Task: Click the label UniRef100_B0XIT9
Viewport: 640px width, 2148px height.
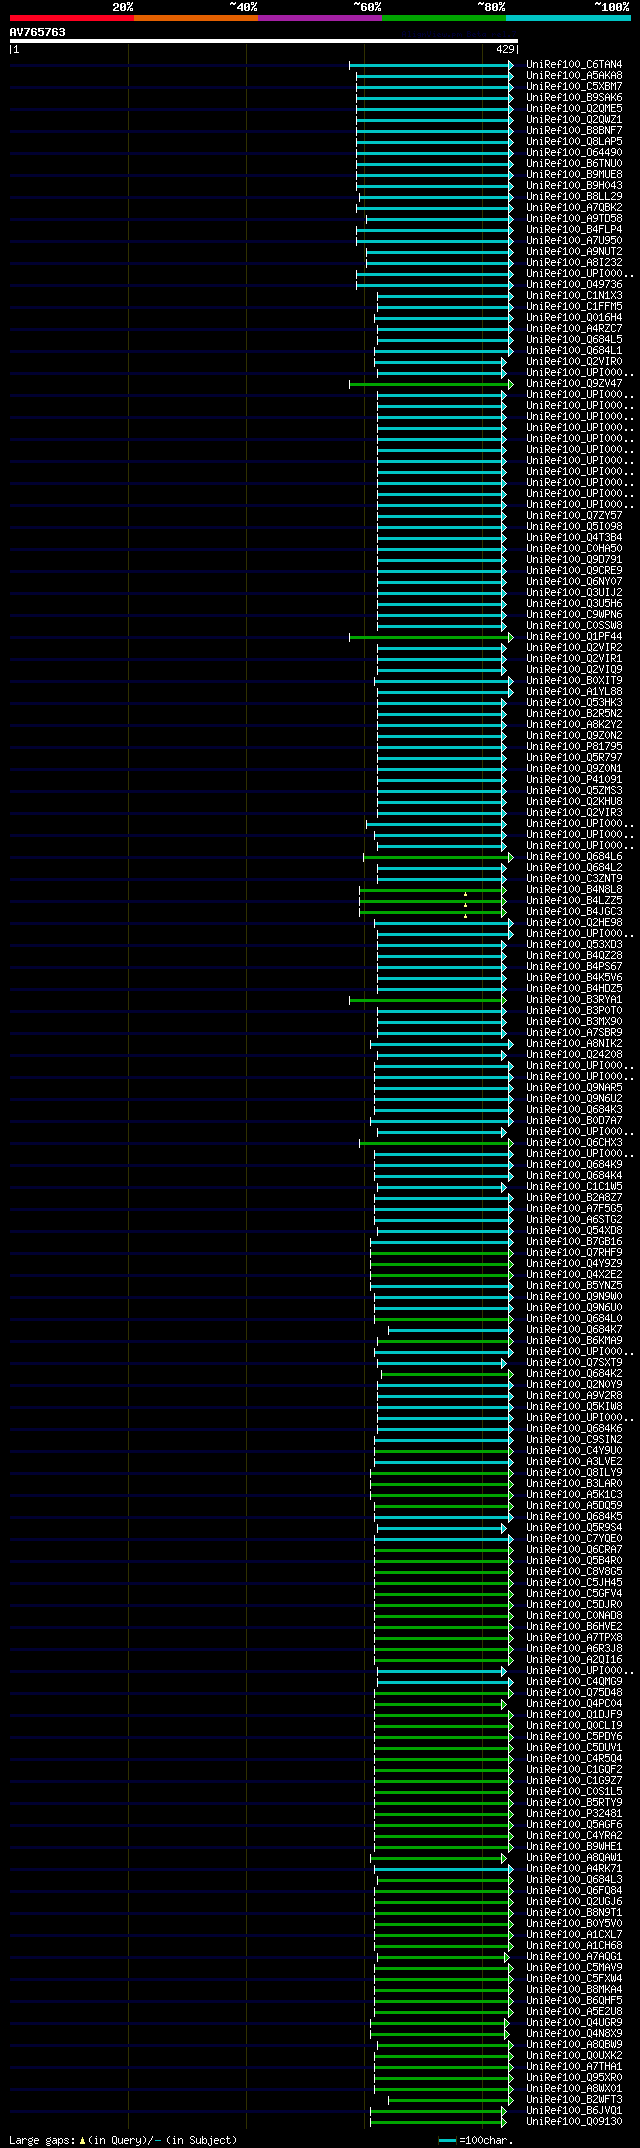Action: point(574,681)
